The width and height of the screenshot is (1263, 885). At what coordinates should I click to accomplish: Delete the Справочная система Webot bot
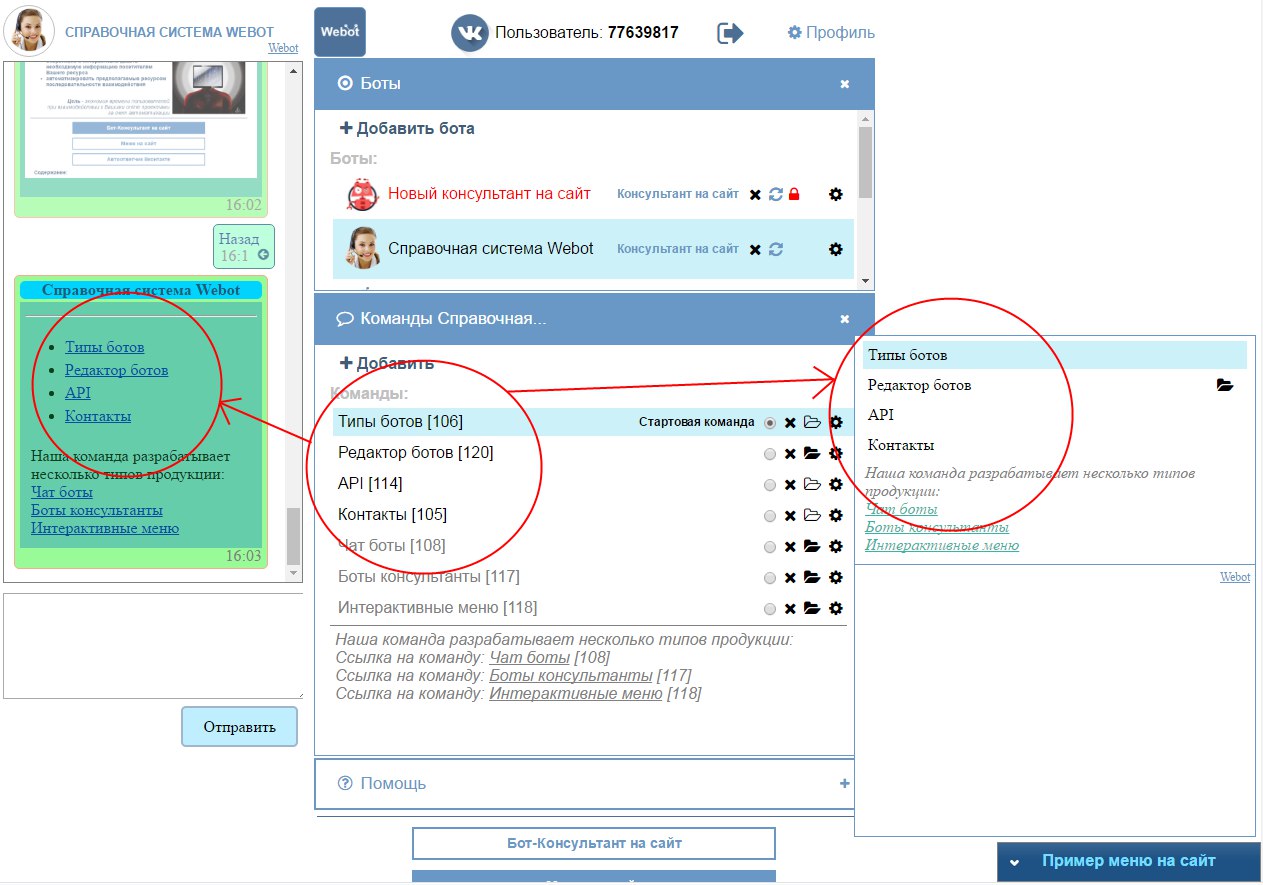coord(755,249)
